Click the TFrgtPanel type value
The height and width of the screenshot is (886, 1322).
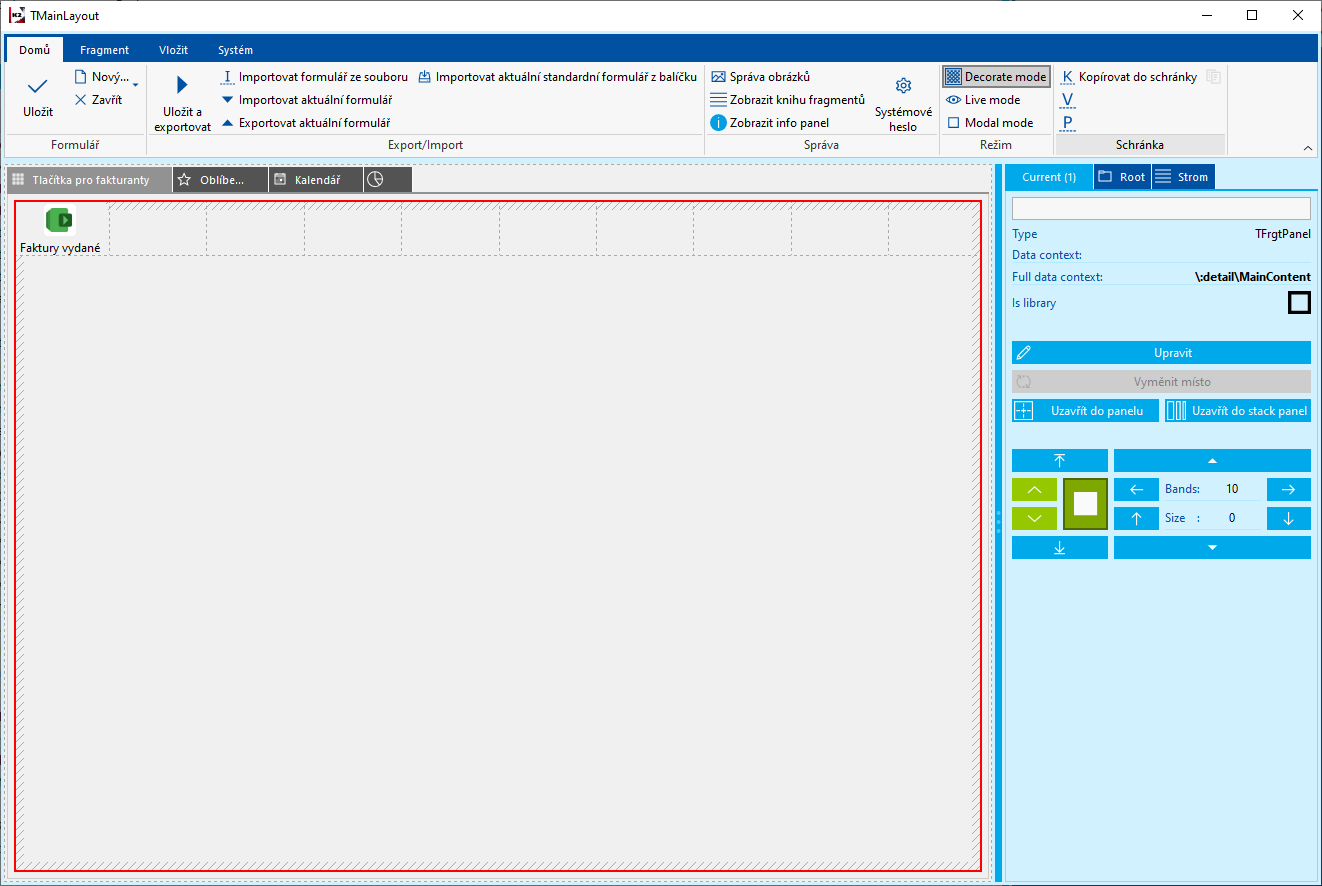pos(1283,234)
